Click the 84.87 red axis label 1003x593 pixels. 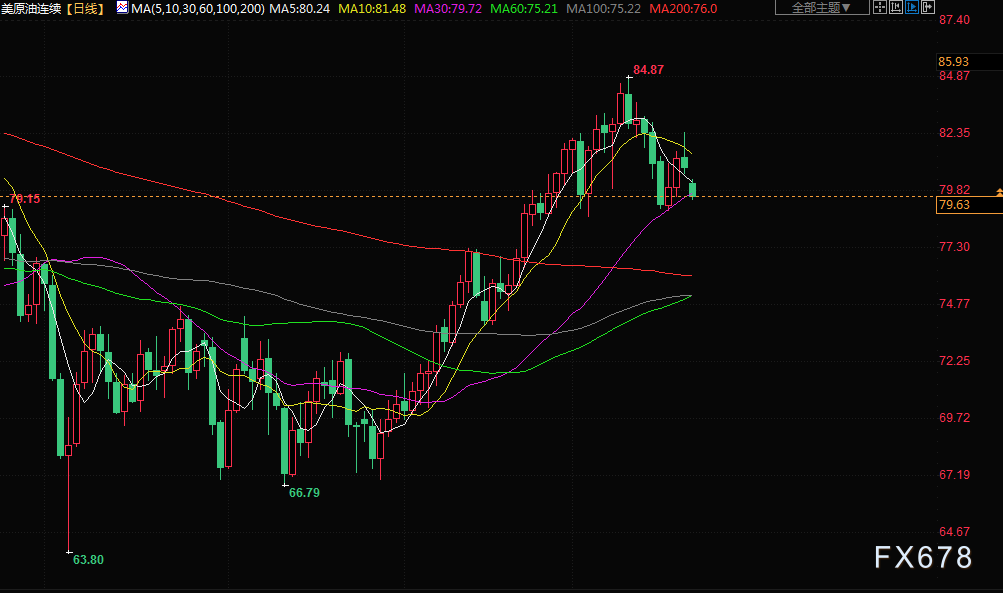[x=954, y=76]
